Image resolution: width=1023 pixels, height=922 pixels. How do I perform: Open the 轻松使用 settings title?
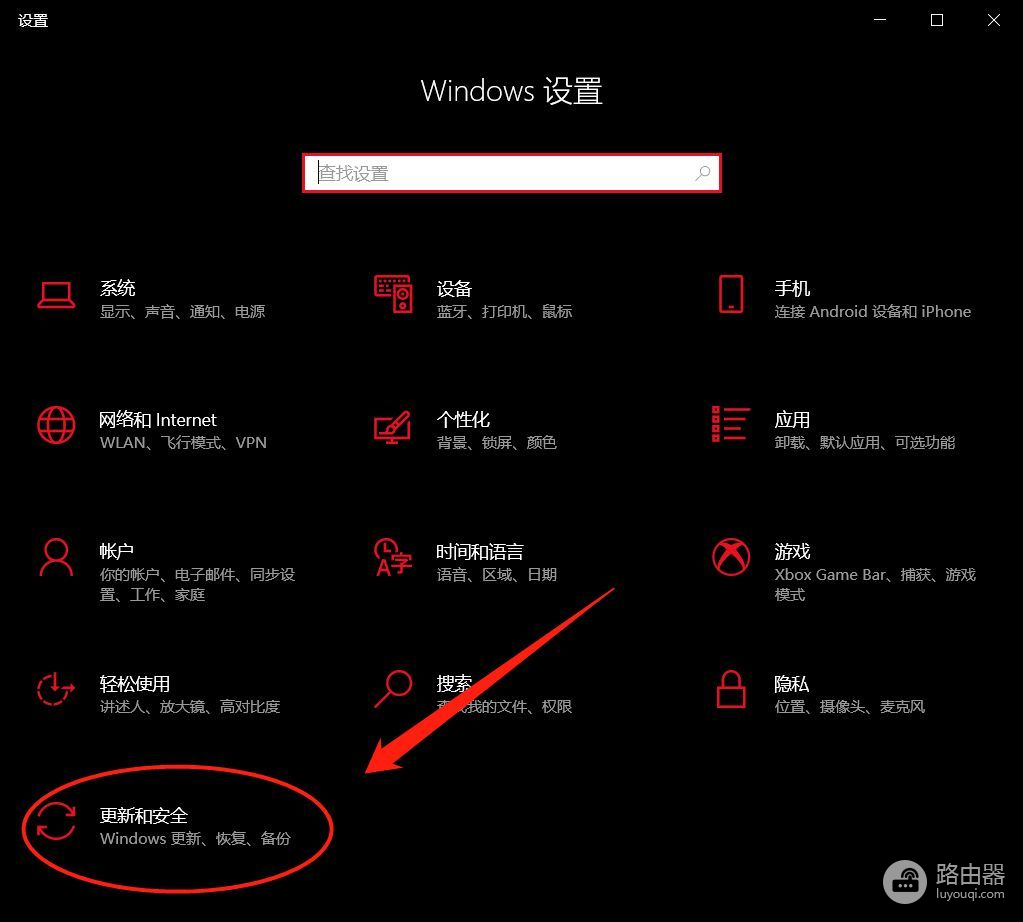134,684
